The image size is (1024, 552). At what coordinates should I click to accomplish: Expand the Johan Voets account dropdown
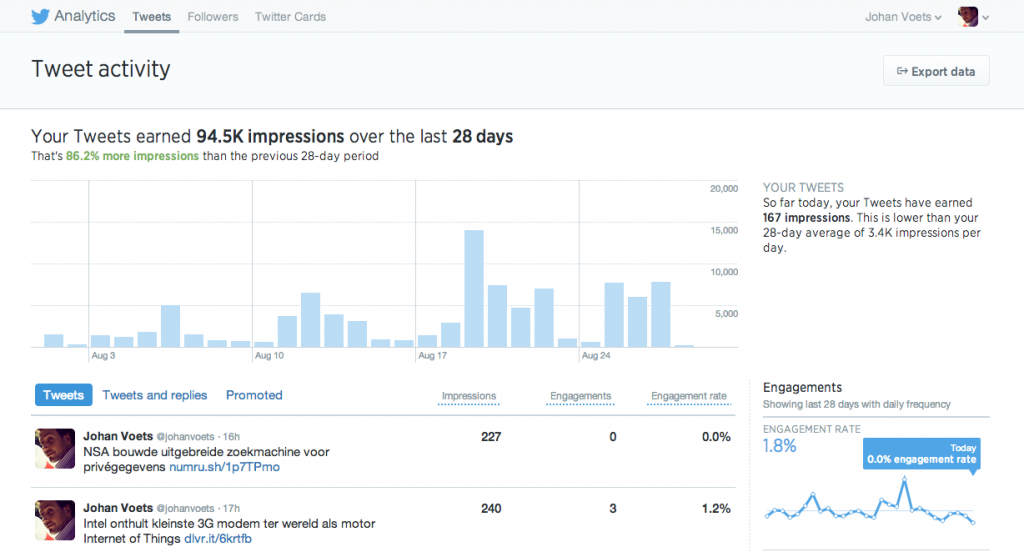(x=903, y=17)
